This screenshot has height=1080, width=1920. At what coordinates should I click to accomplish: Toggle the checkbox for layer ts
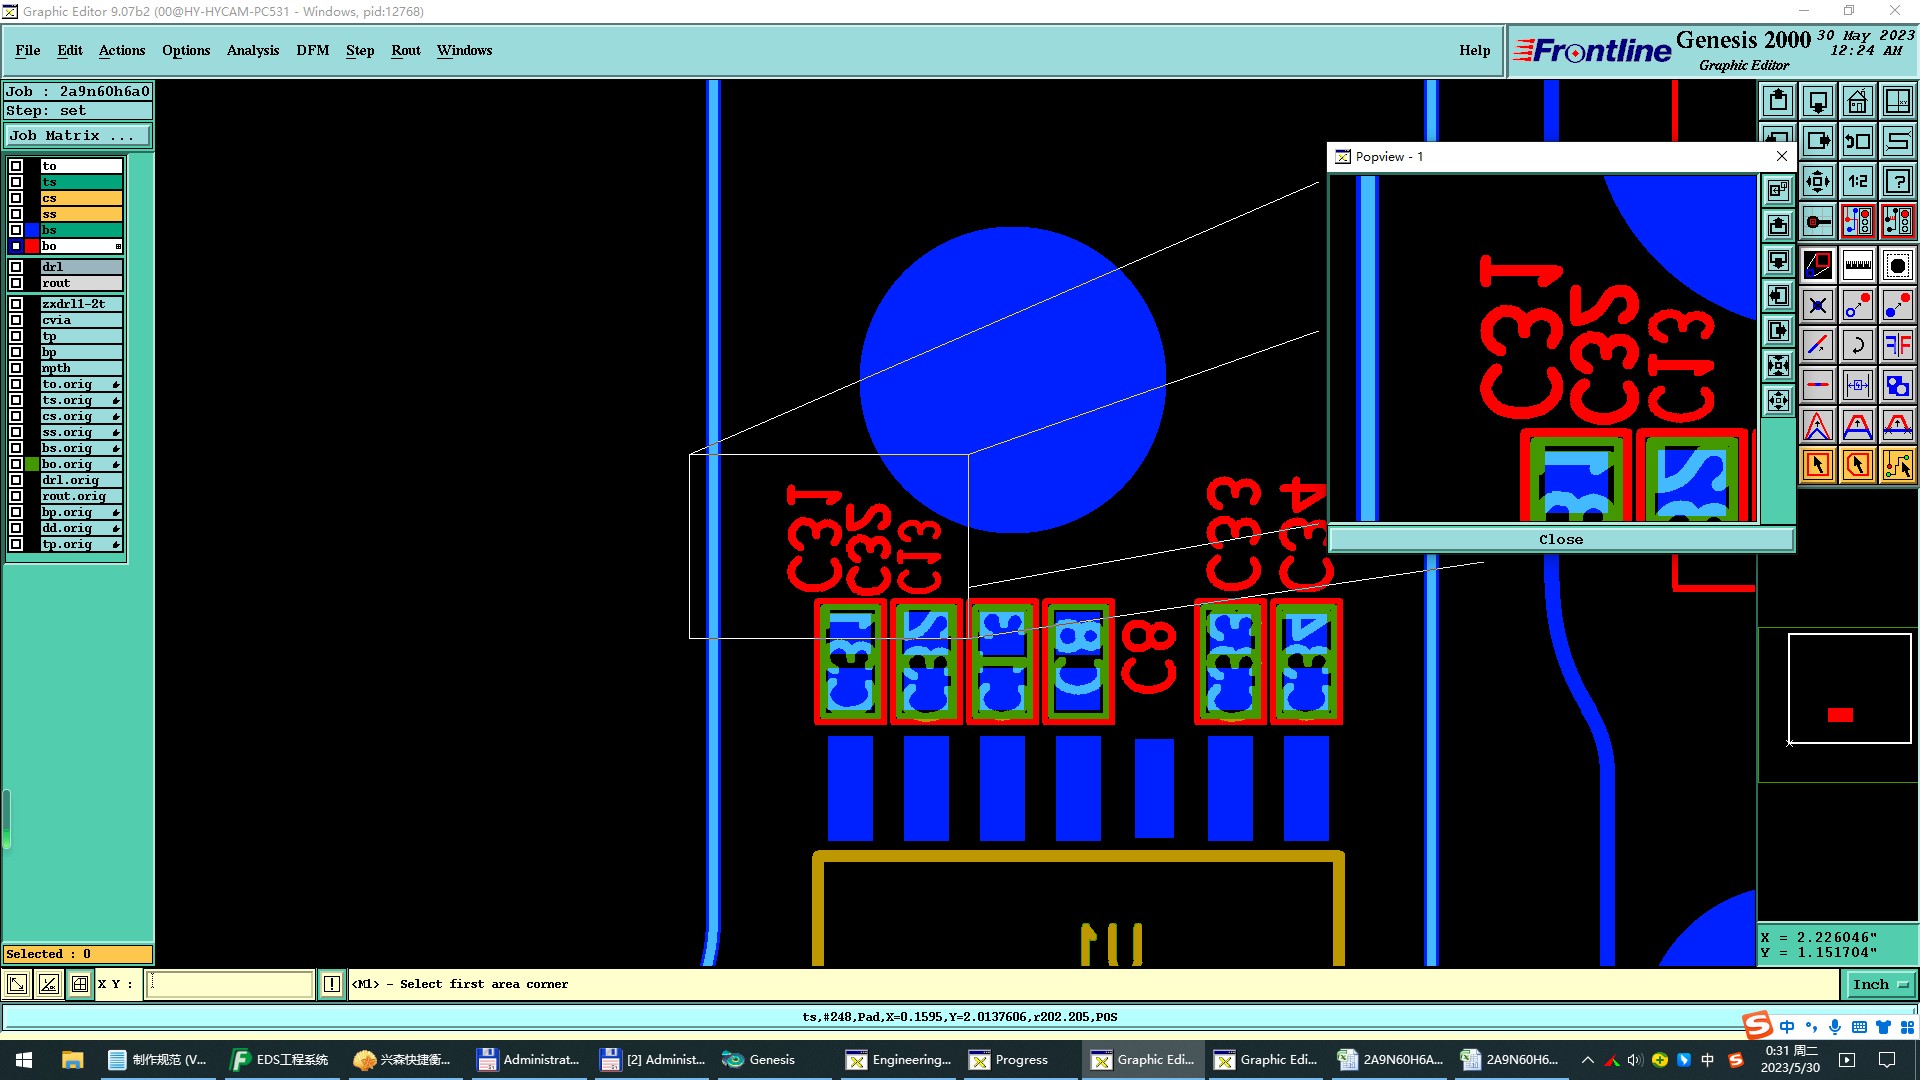pos(16,182)
